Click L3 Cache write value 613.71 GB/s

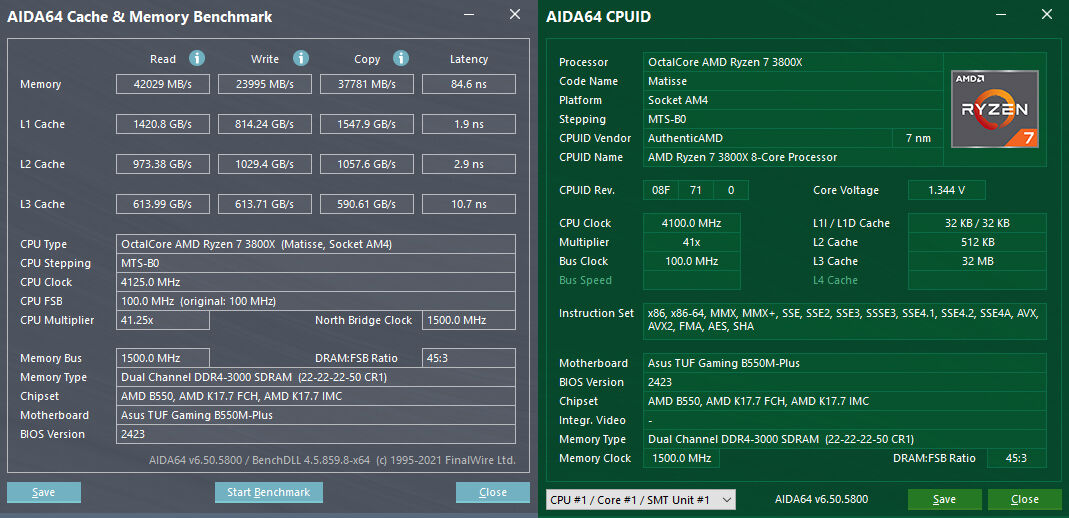coord(265,204)
